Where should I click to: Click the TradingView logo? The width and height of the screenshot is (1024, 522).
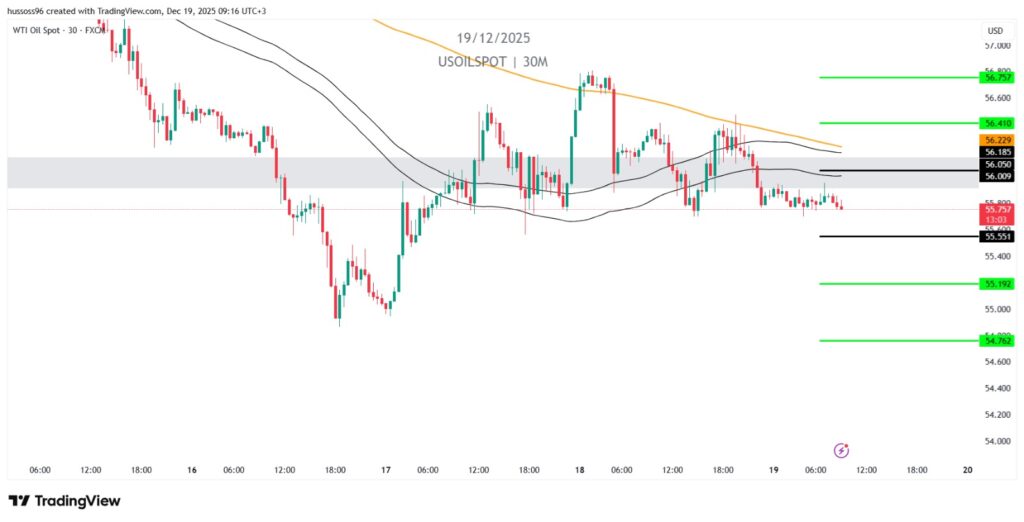[64, 500]
